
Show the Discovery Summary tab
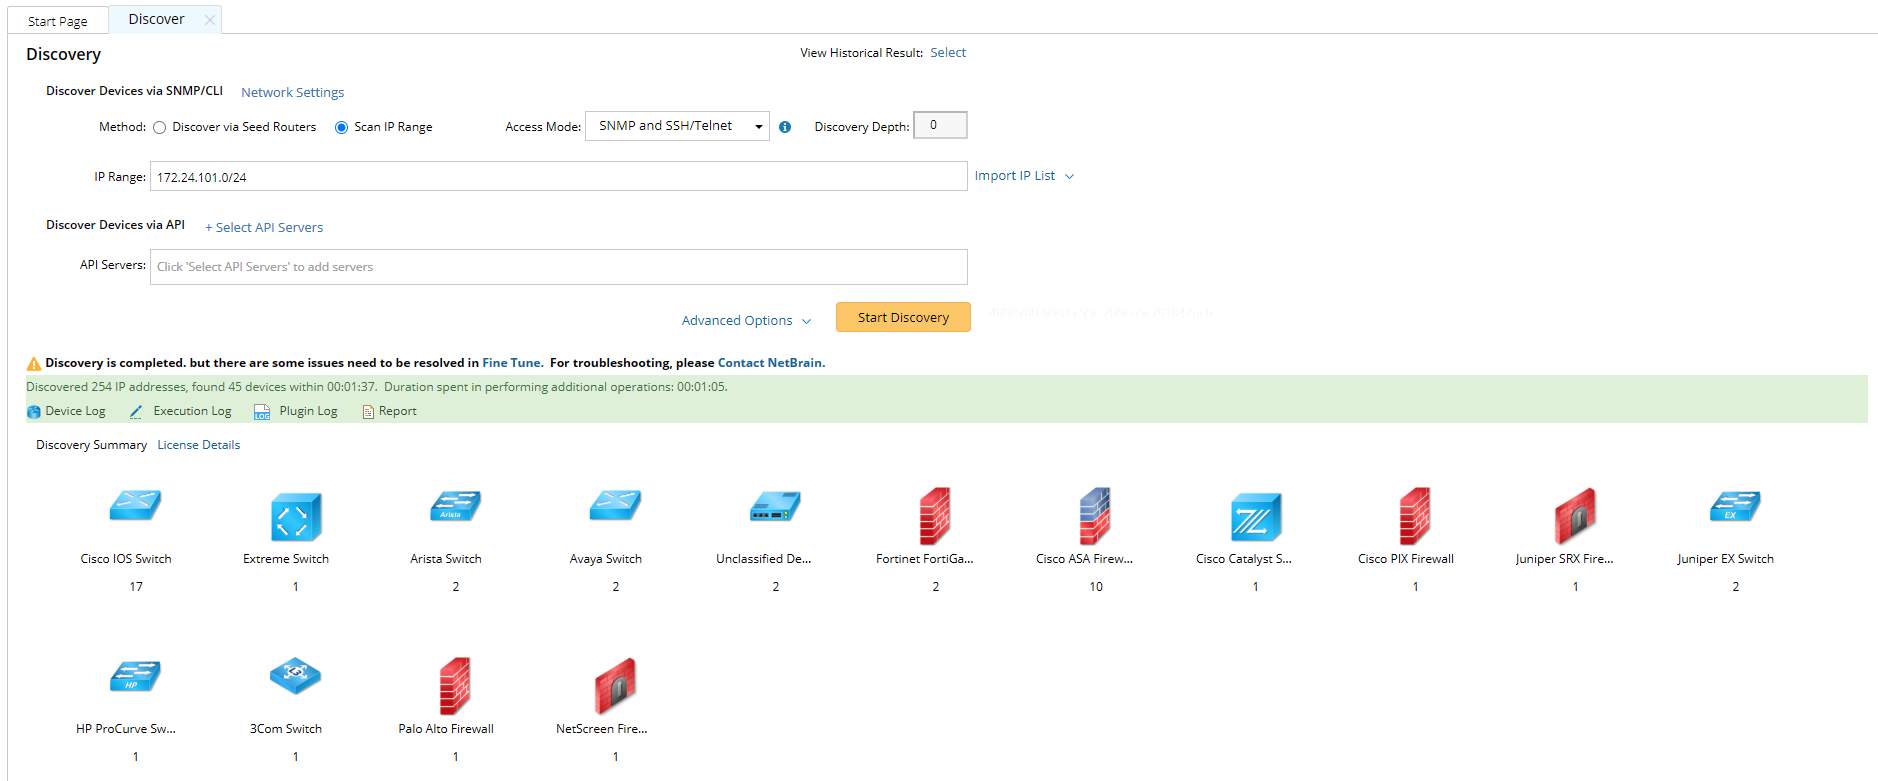pos(91,445)
